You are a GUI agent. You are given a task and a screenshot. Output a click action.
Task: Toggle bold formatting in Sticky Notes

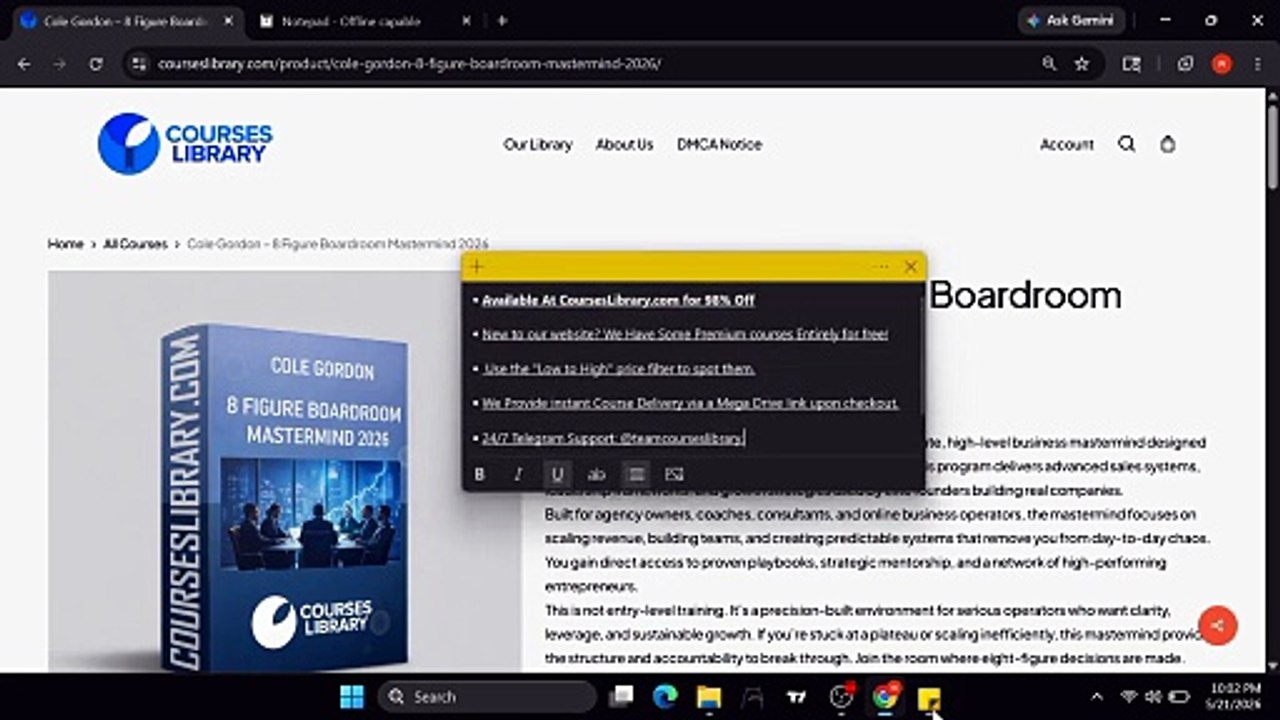(x=479, y=474)
